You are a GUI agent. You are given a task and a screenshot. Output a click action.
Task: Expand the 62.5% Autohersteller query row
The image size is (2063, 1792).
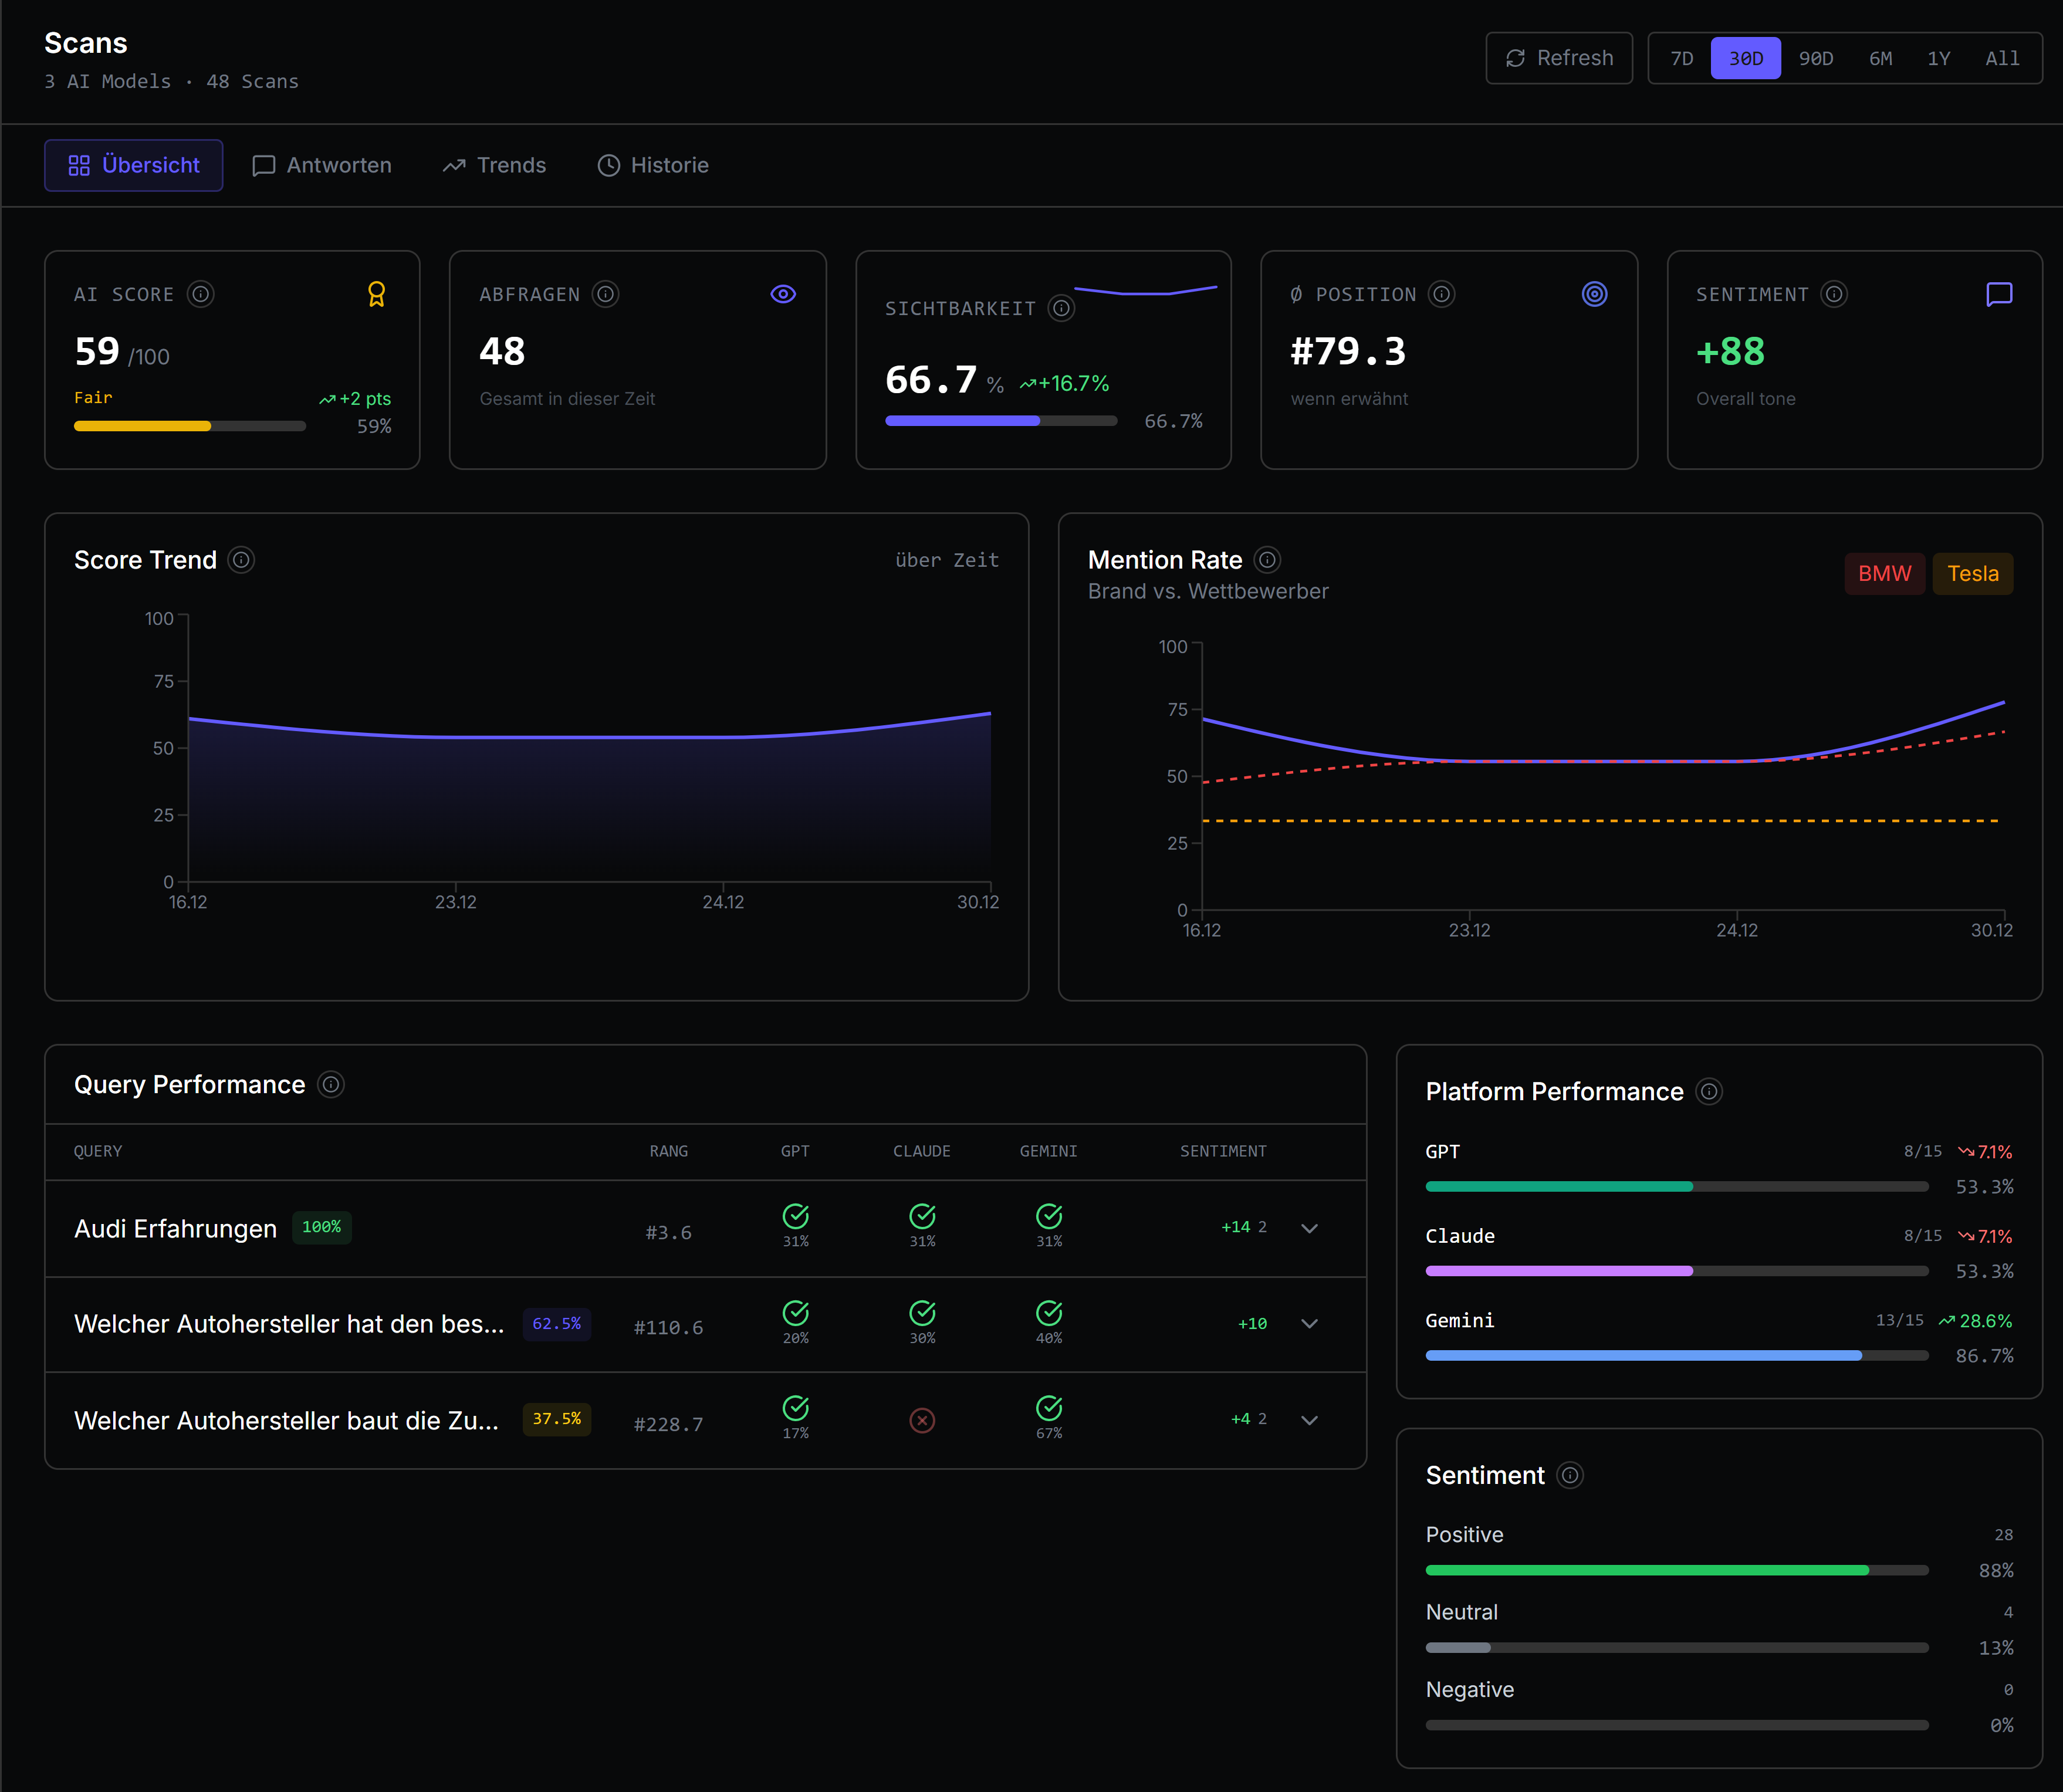(x=1309, y=1324)
